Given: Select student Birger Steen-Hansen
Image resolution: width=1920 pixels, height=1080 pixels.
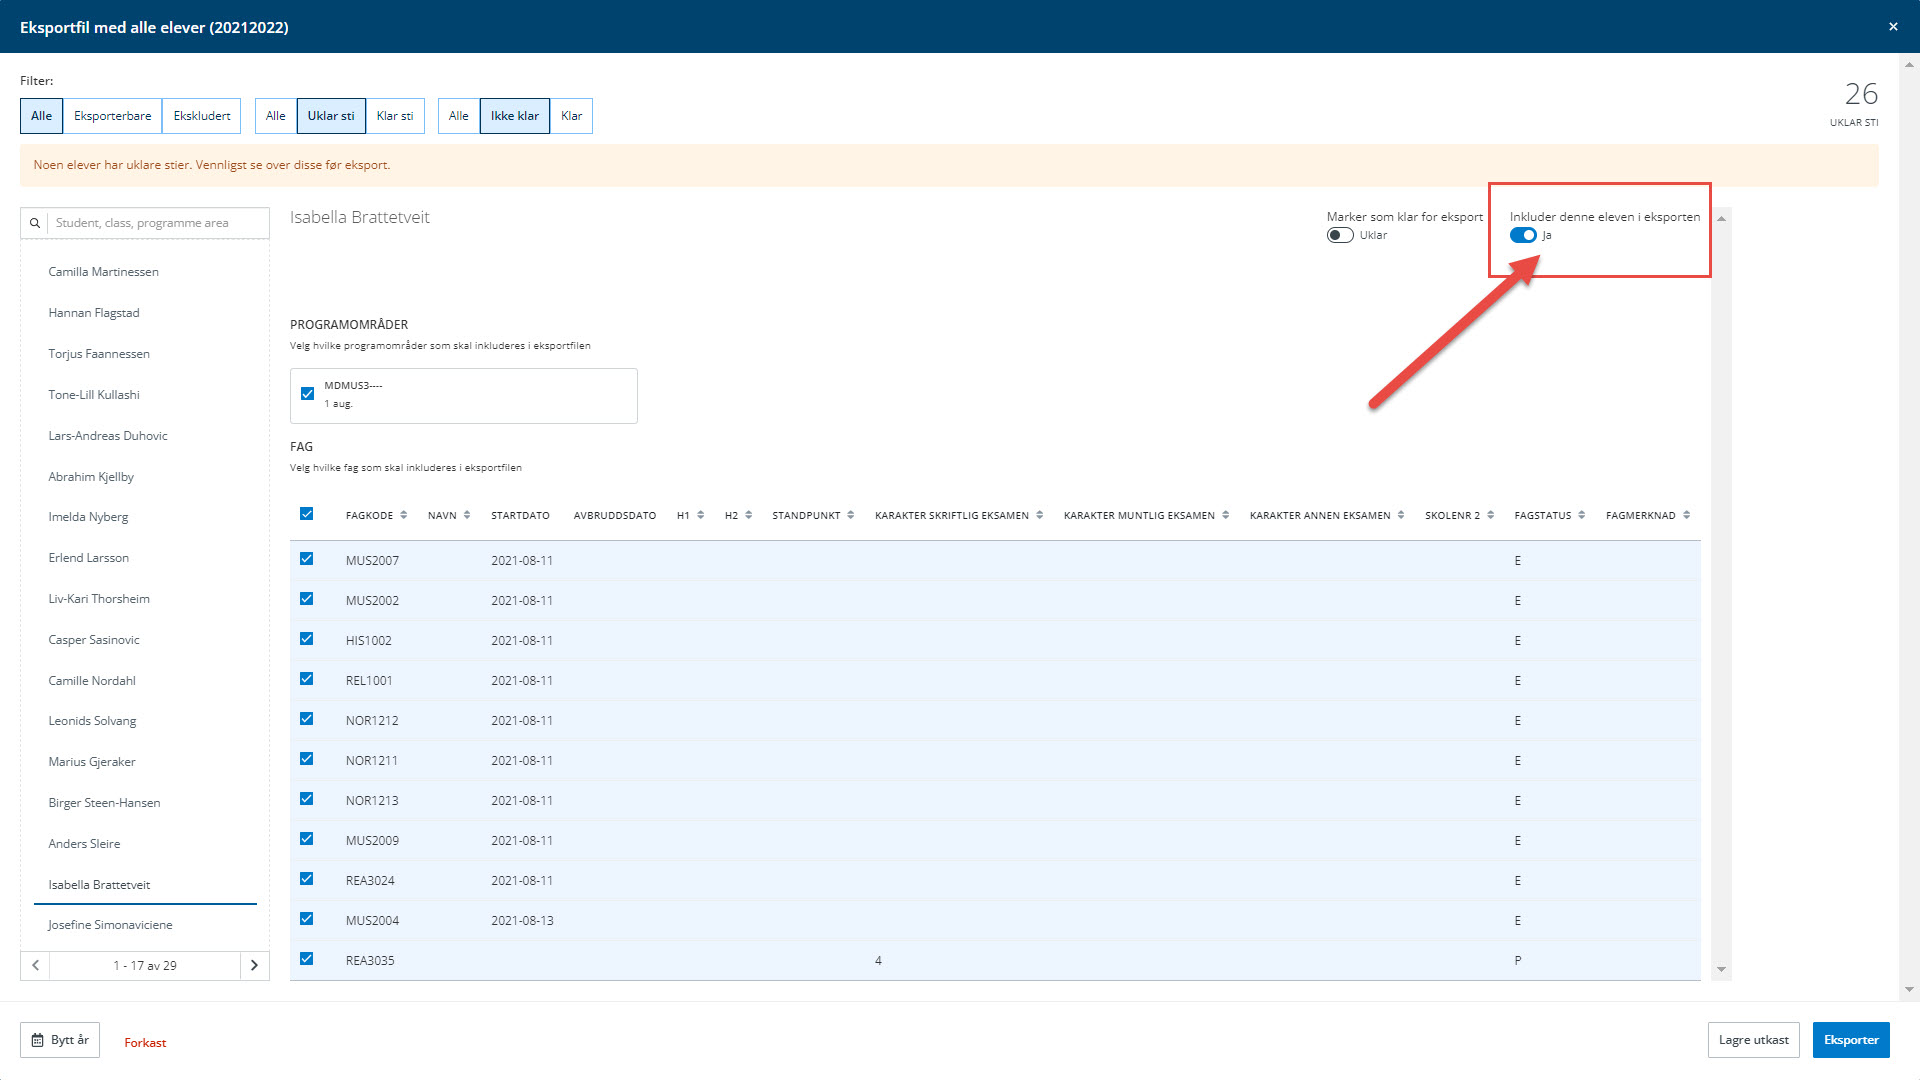Looking at the screenshot, I should point(104,803).
